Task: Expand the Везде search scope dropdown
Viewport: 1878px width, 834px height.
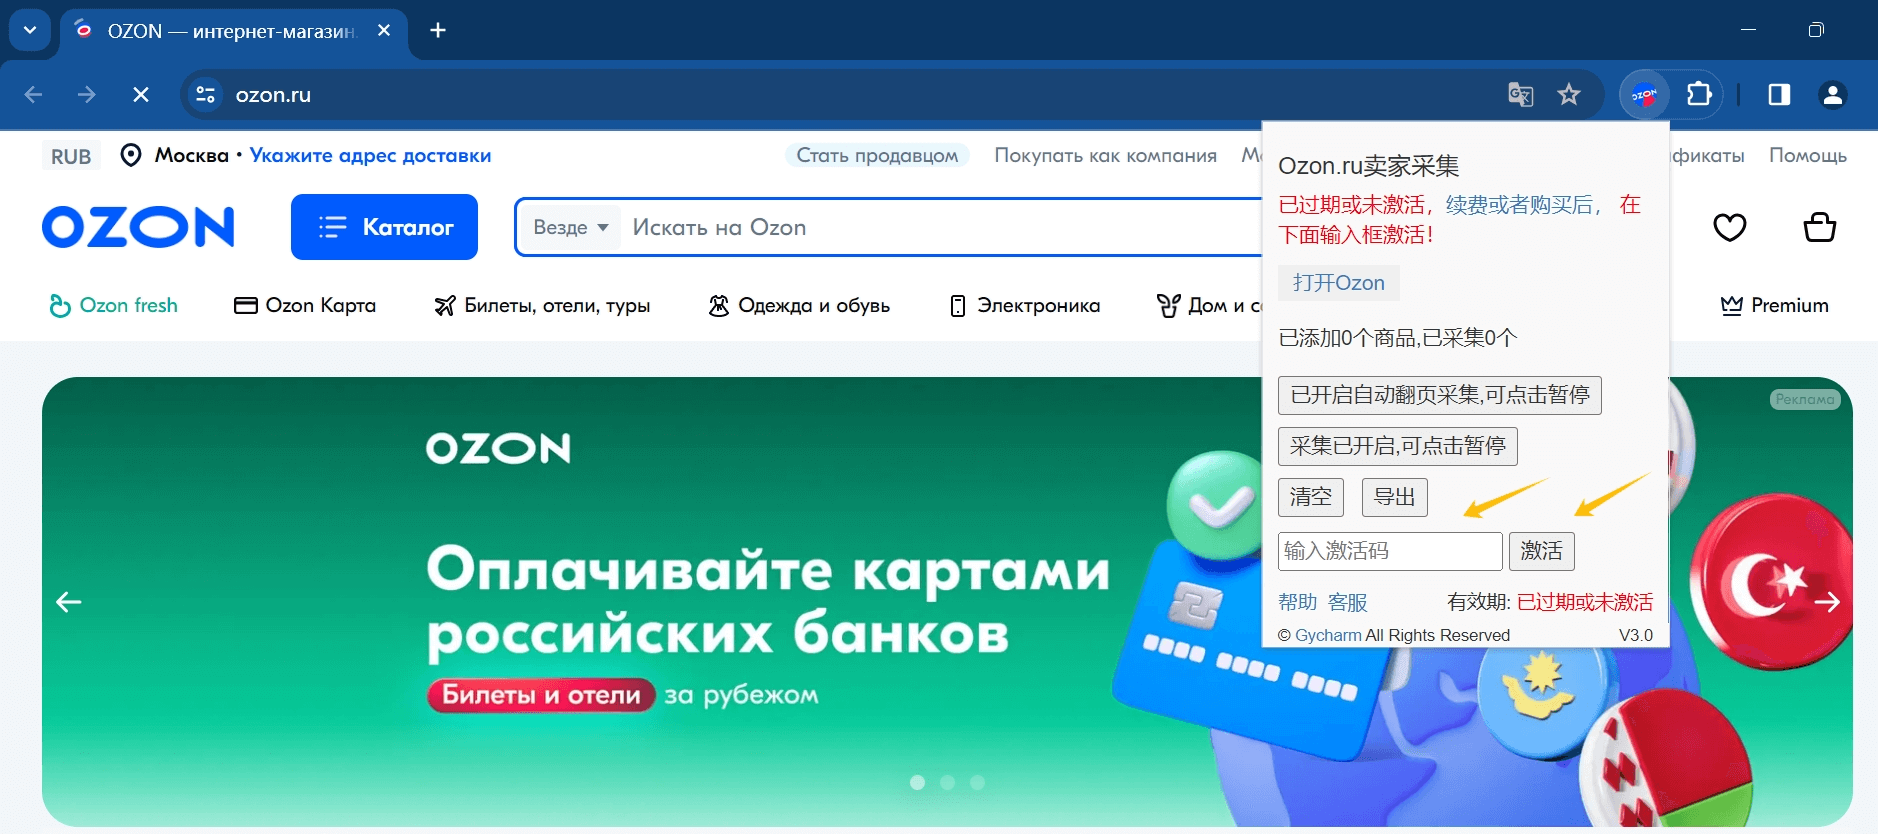Action: point(571,227)
